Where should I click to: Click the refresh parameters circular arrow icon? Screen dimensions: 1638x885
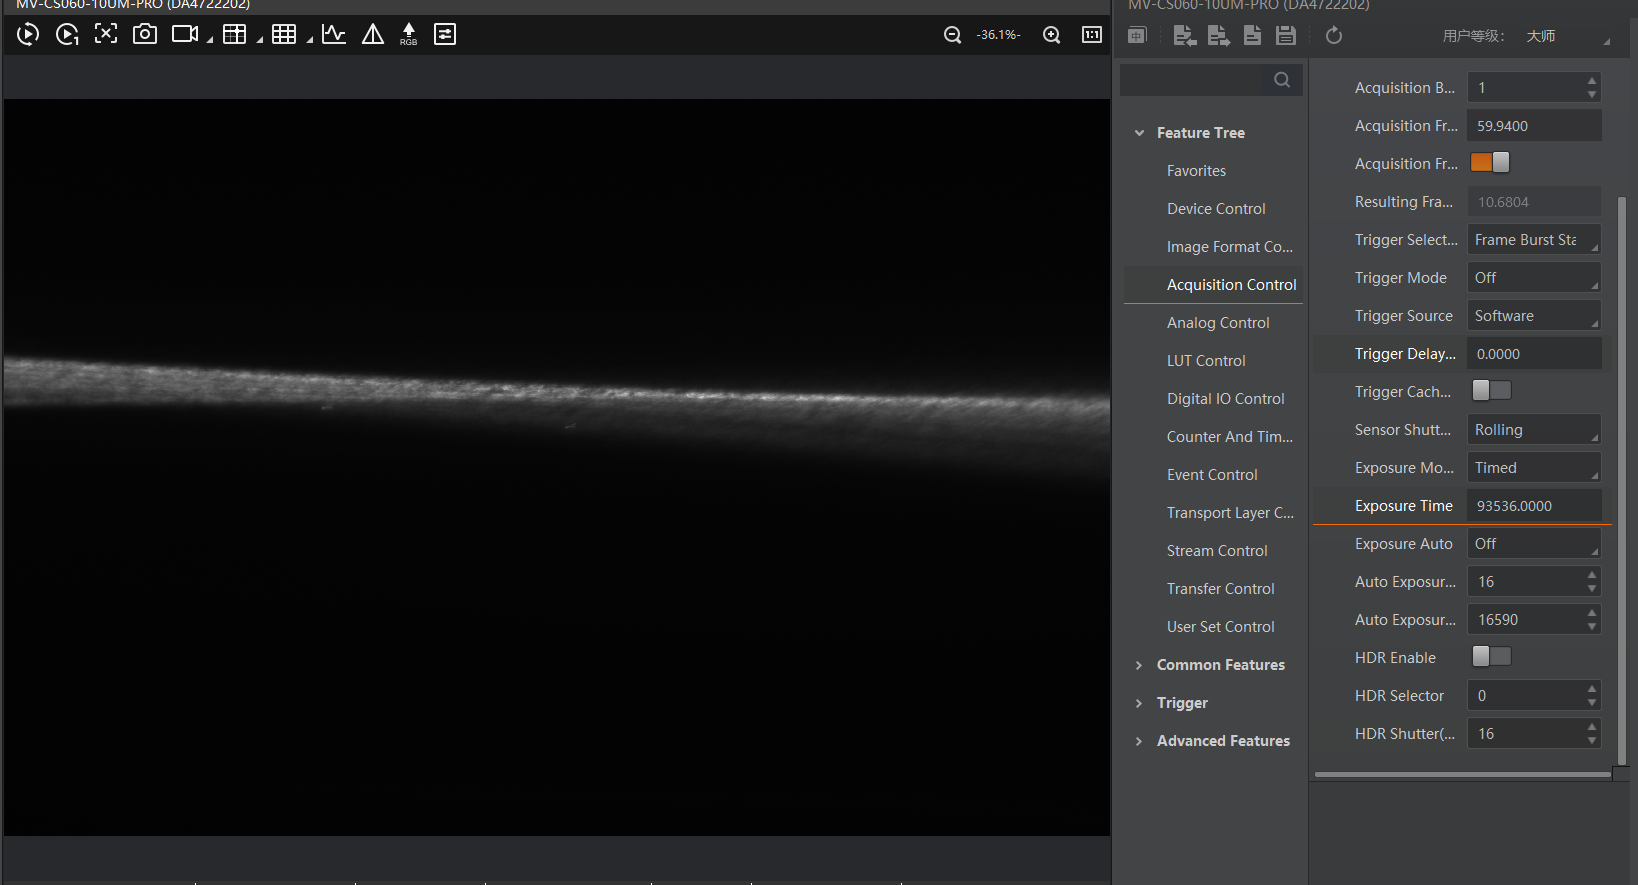click(x=1333, y=36)
